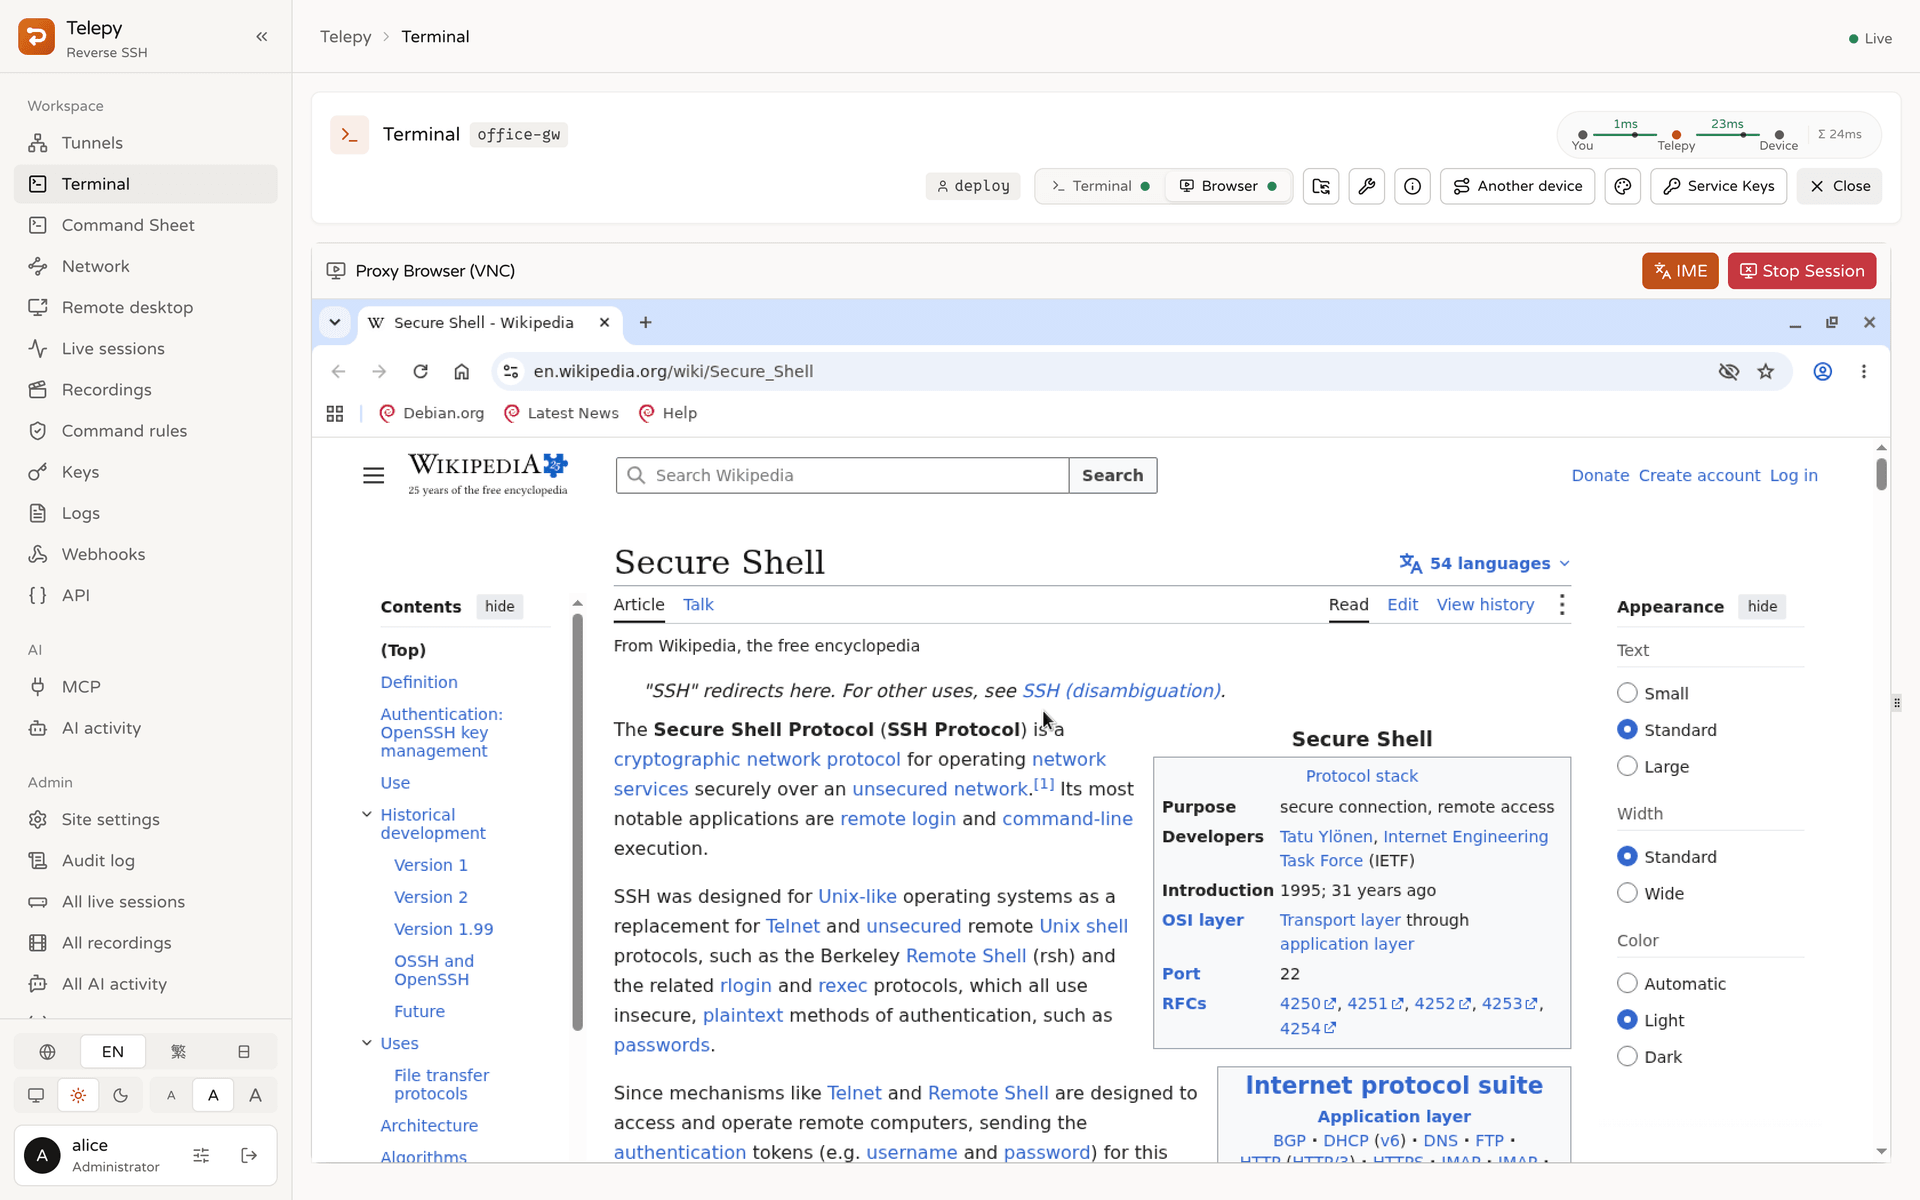Image resolution: width=1920 pixels, height=1200 pixels.
Task: Select Dark color radio button
Action: [1627, 1056]
